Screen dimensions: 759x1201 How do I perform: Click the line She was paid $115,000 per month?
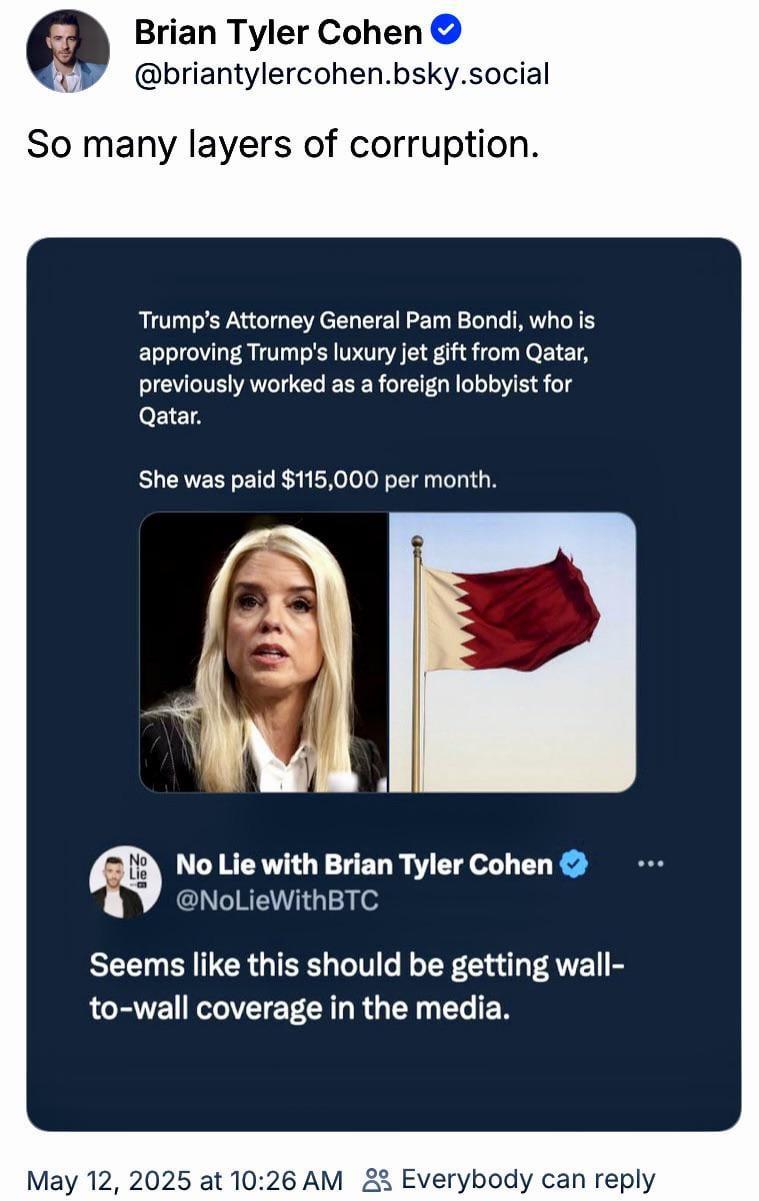pyautogui.click(x=317, y=480)
